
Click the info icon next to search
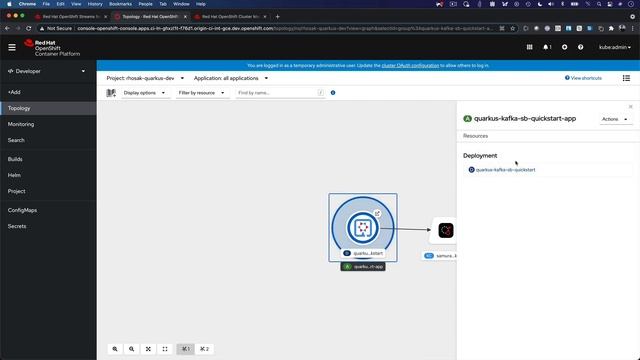(x=333, y=93)
